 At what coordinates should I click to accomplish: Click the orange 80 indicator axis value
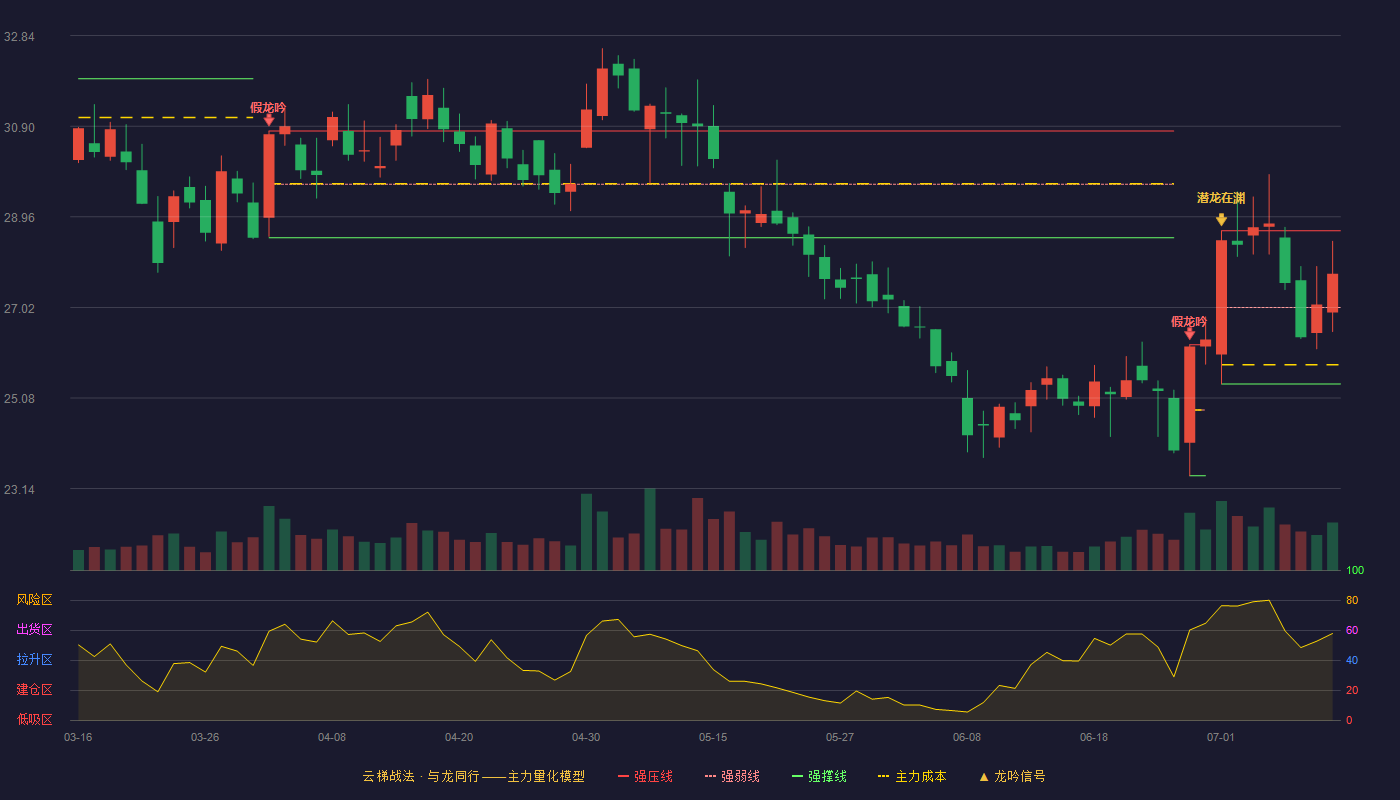click(x=1351, y=600)
